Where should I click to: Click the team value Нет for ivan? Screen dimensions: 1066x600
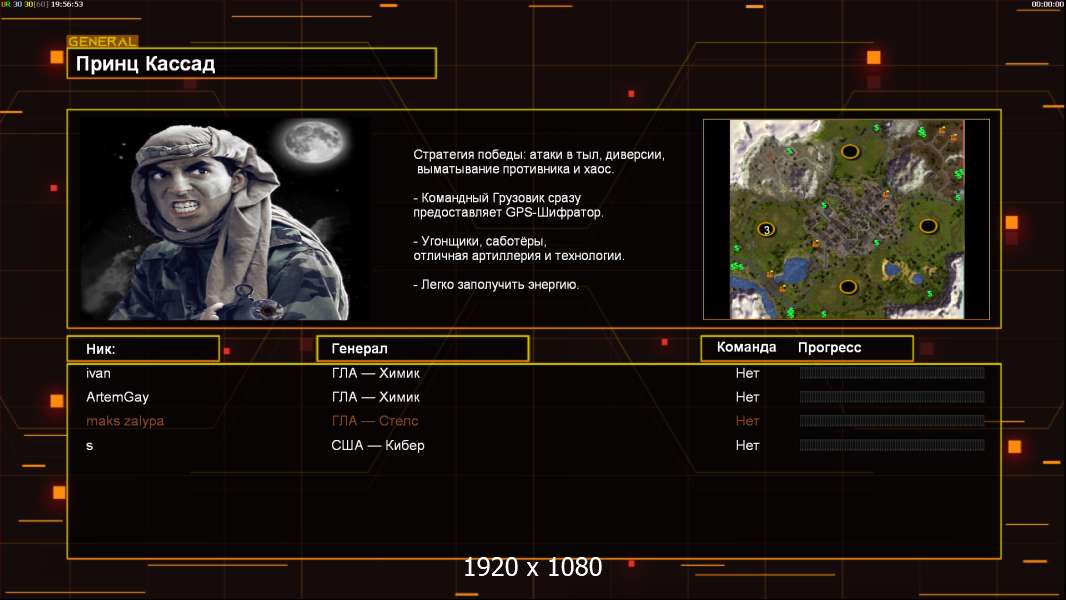(747, 373)
